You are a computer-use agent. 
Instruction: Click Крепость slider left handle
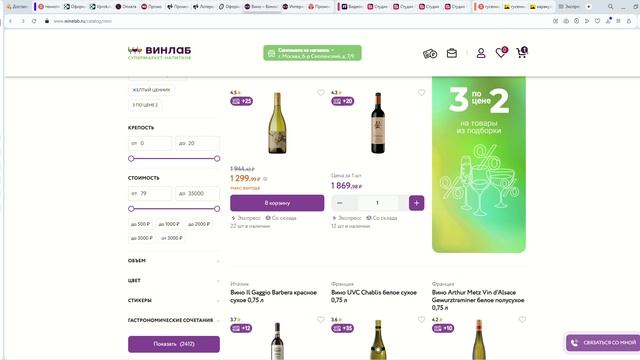(131, 158)
